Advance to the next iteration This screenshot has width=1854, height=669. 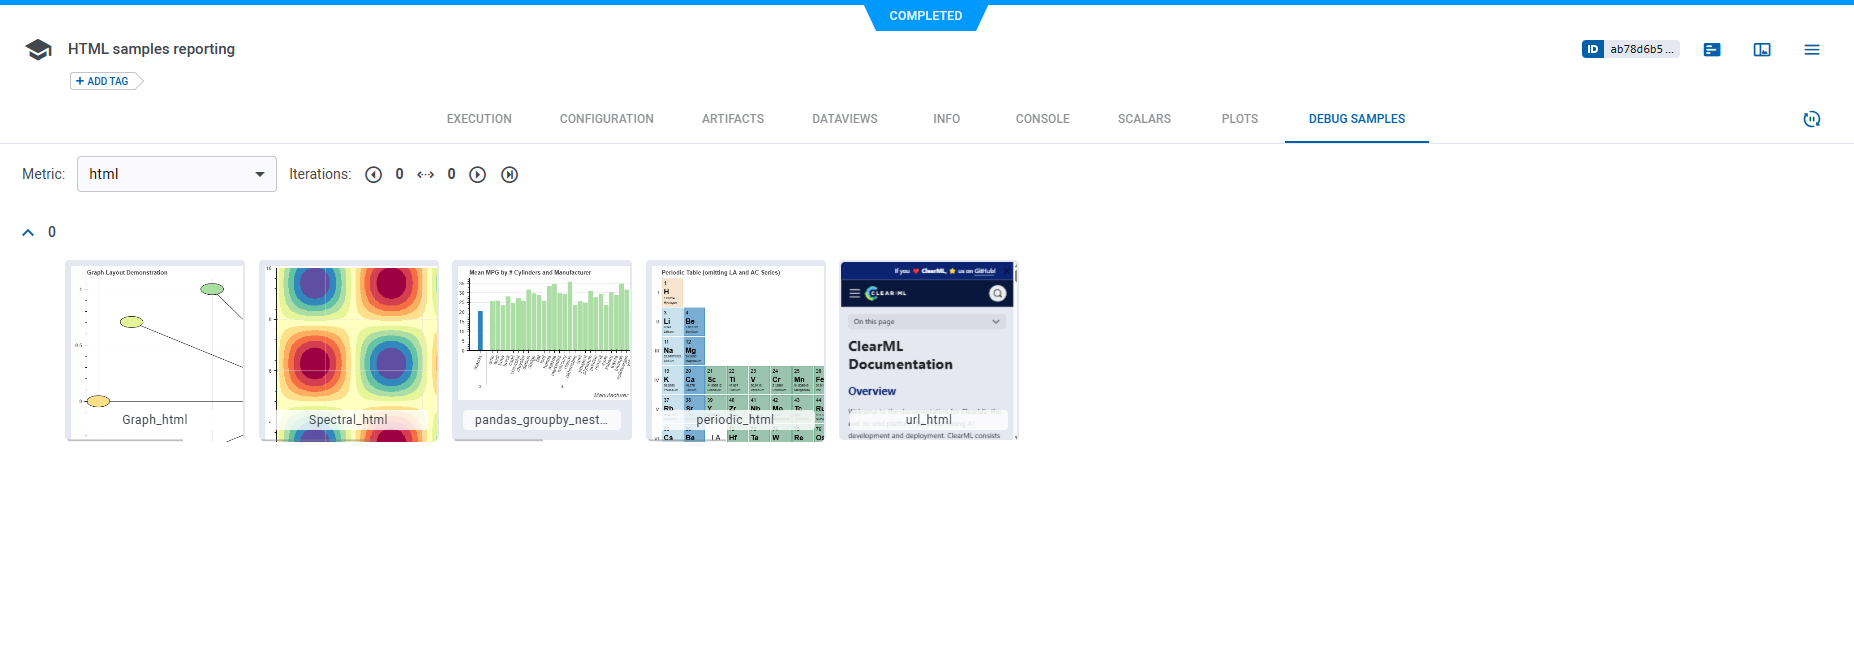(478, 175)
